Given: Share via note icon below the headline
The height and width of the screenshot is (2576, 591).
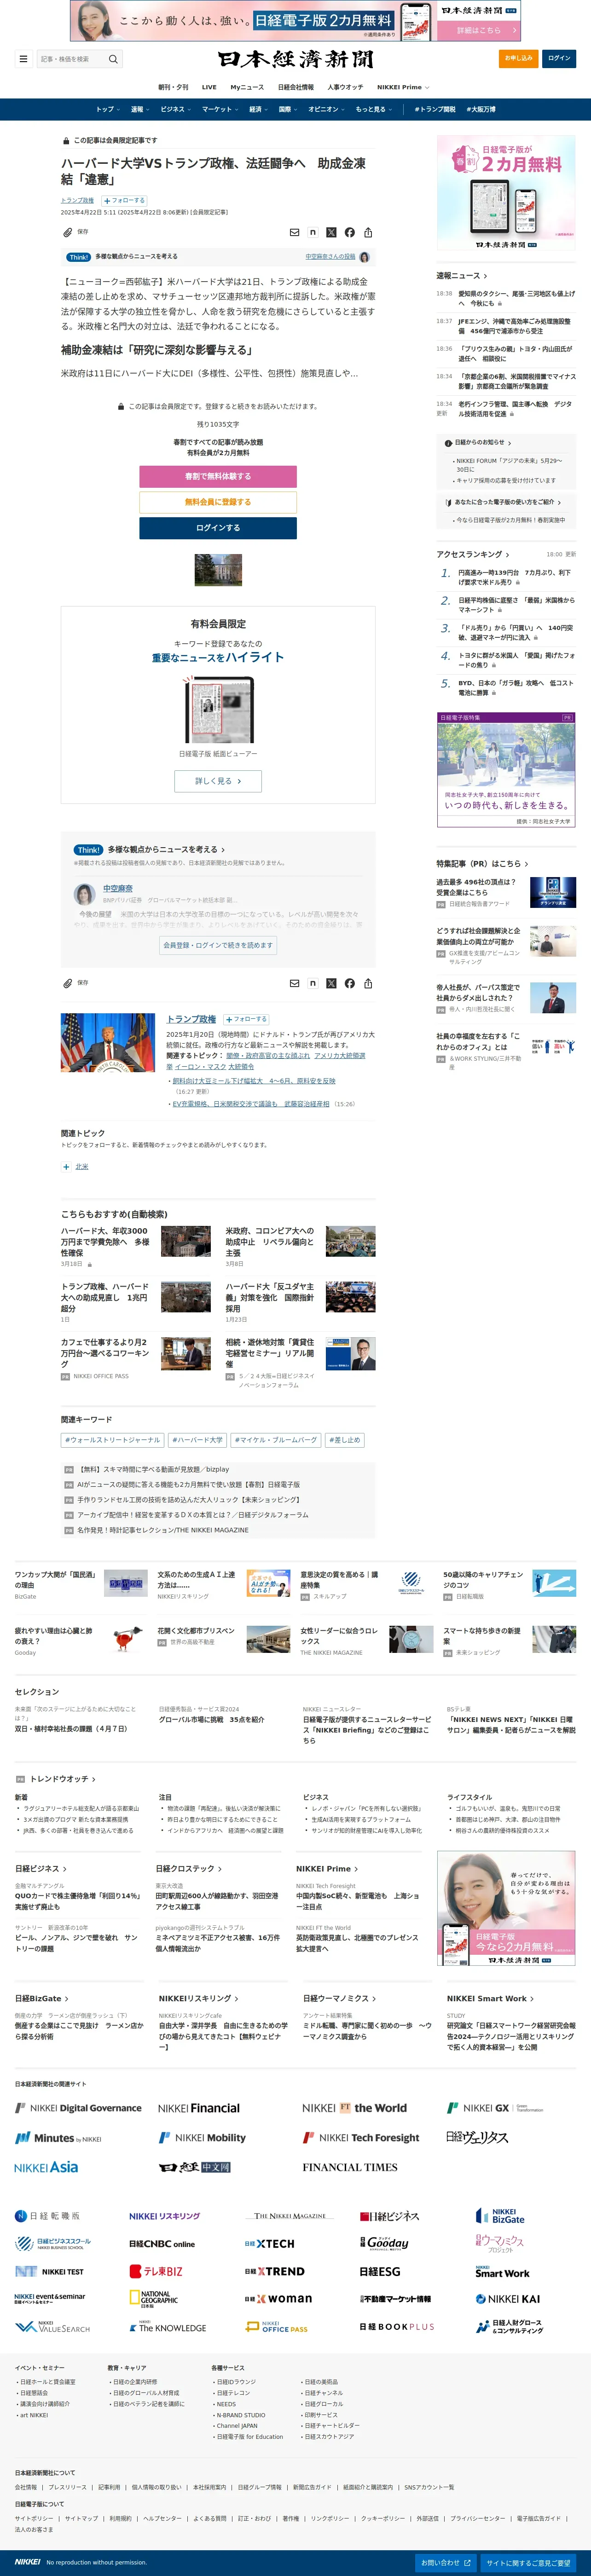Looking at the screenshot, I should pos(313,232).
